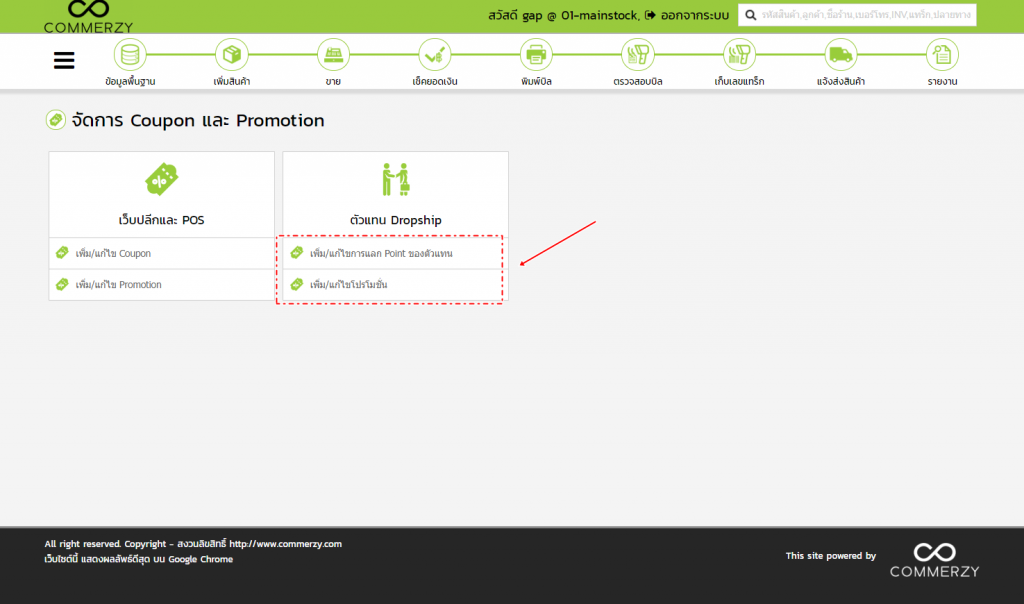This screenshot has height=604, width=1024.
Task: Open เพิ่ม/แก้ไข Coupon link
Action: 113,253
